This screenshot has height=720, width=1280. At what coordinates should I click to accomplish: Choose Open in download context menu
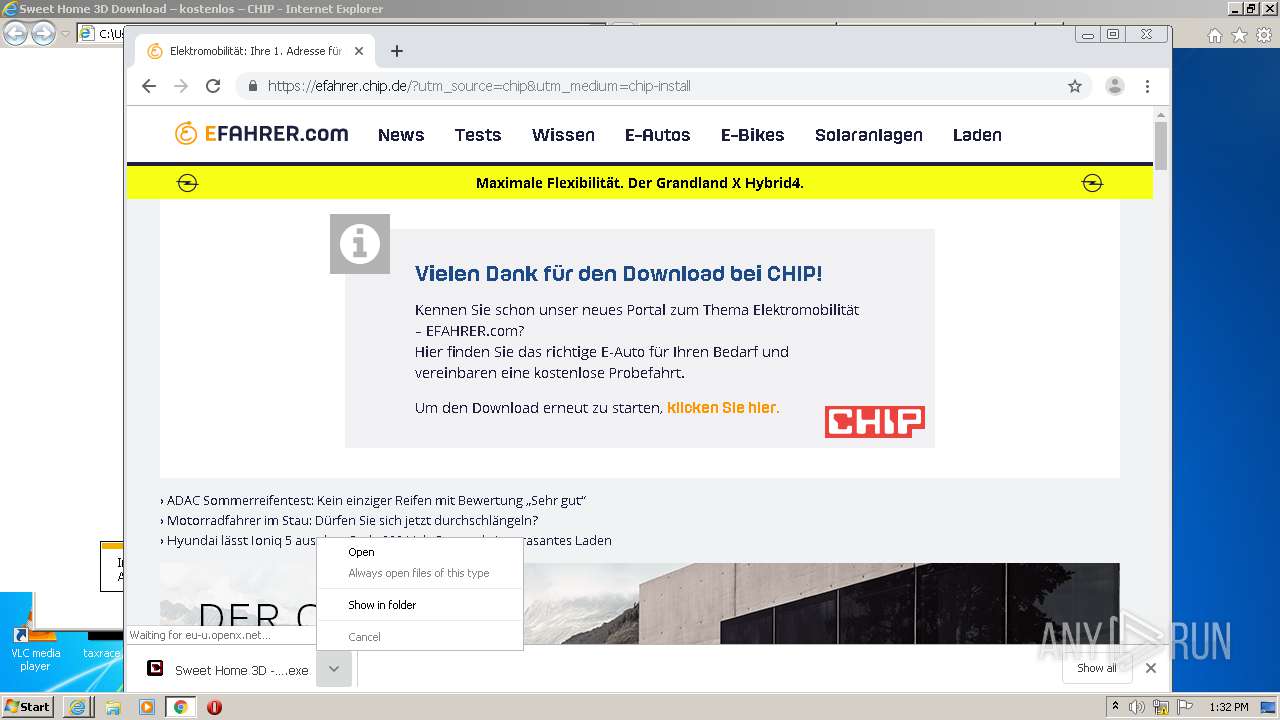pyautogui.click(x=420, y=552)
